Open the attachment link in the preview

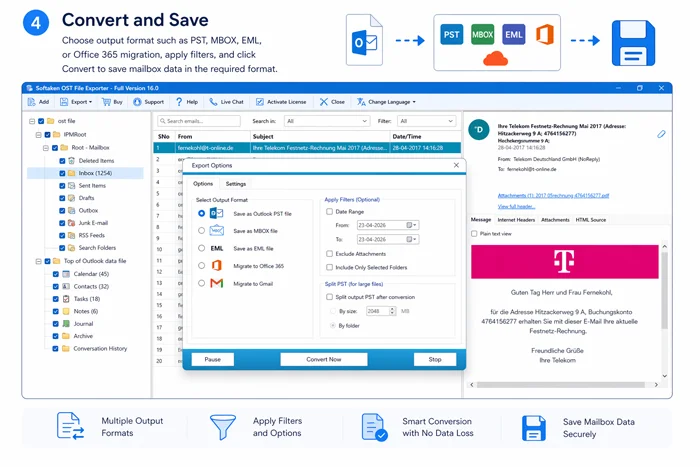[x=553, y=196]
